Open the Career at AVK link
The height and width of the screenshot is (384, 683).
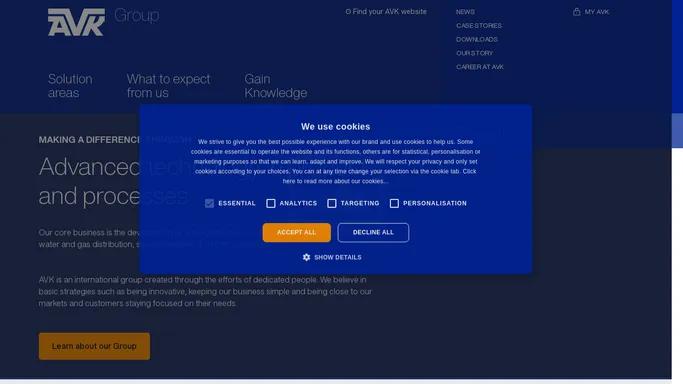click(x=480, y=67)
